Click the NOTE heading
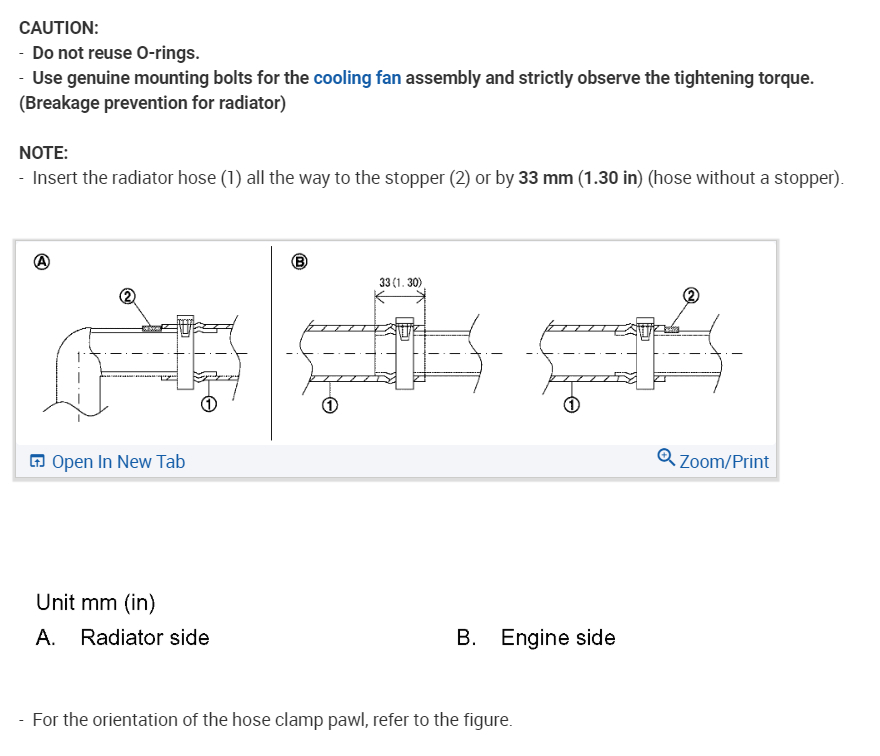 click(43, 153)
